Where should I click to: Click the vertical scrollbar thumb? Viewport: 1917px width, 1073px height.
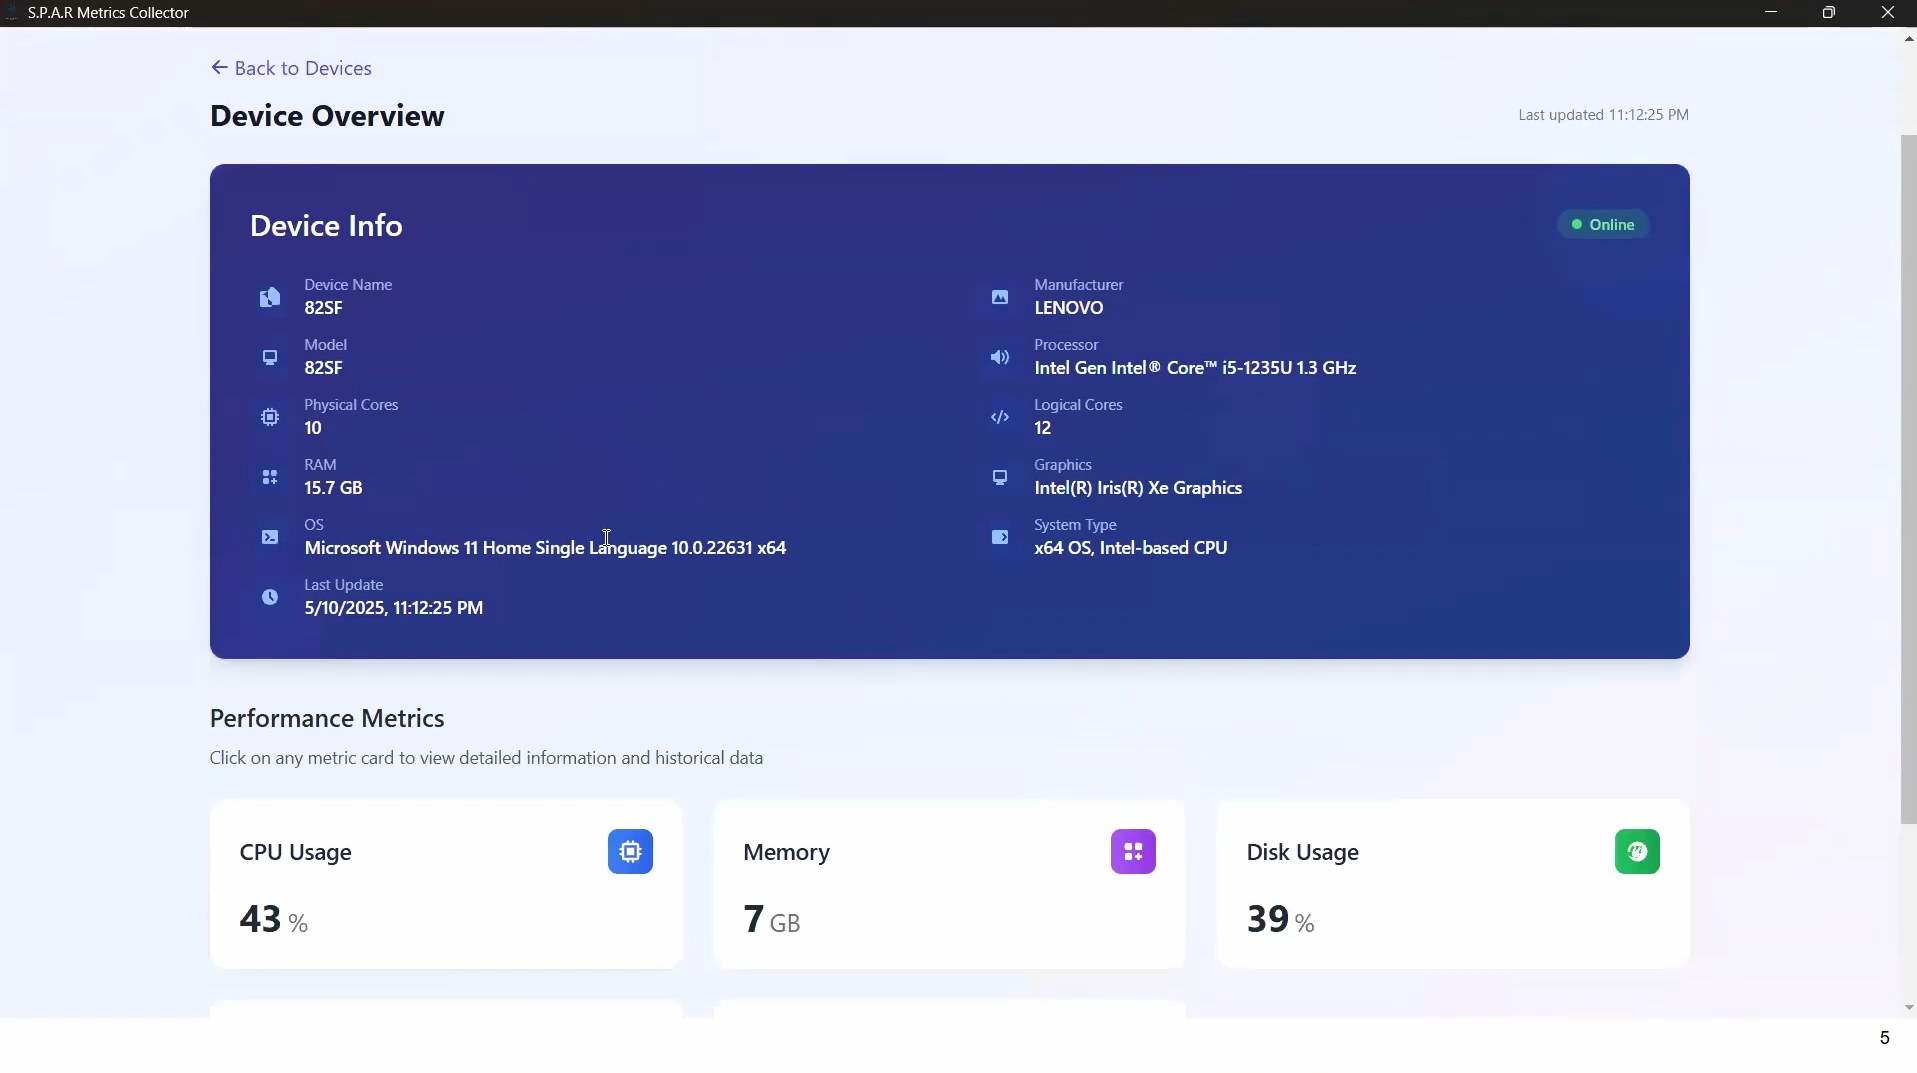tap(1908, 480)
